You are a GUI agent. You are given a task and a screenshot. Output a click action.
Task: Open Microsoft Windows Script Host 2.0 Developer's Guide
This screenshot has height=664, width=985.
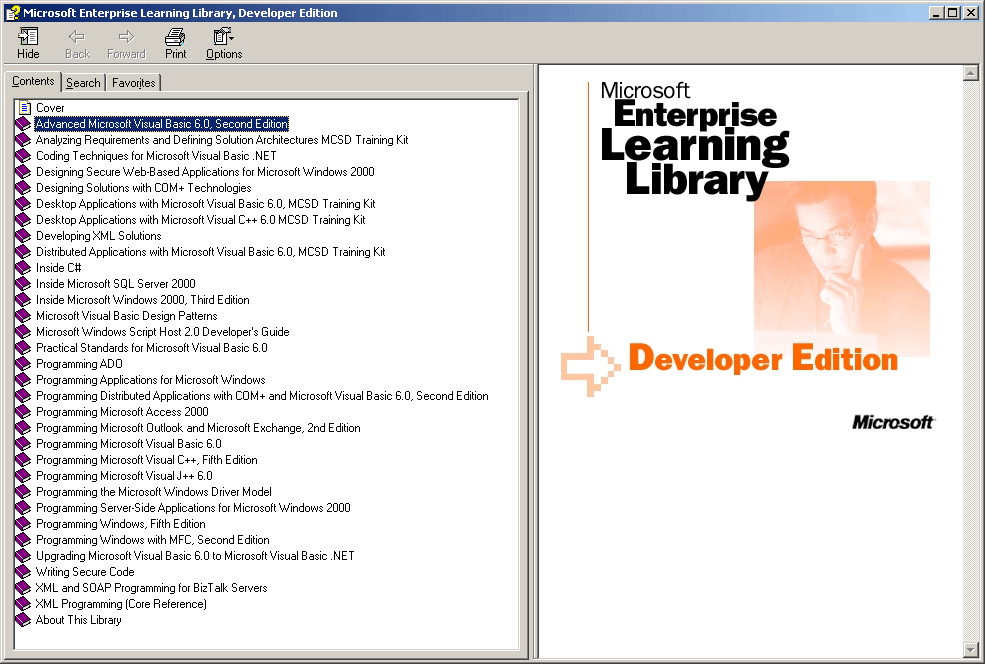pos(163,332)
